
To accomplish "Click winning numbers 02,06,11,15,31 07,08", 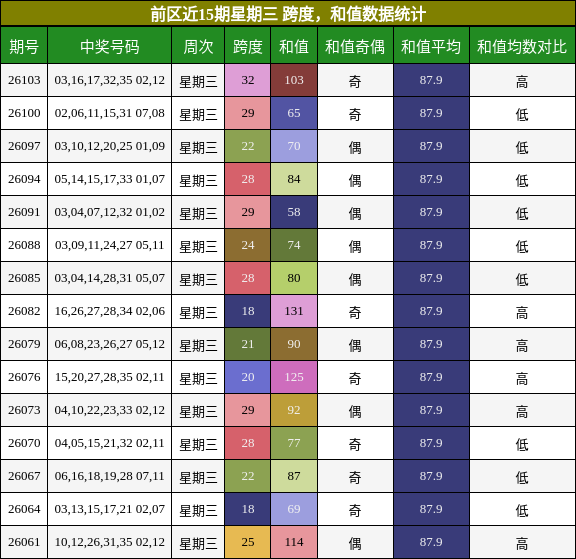I will point(109,113).
